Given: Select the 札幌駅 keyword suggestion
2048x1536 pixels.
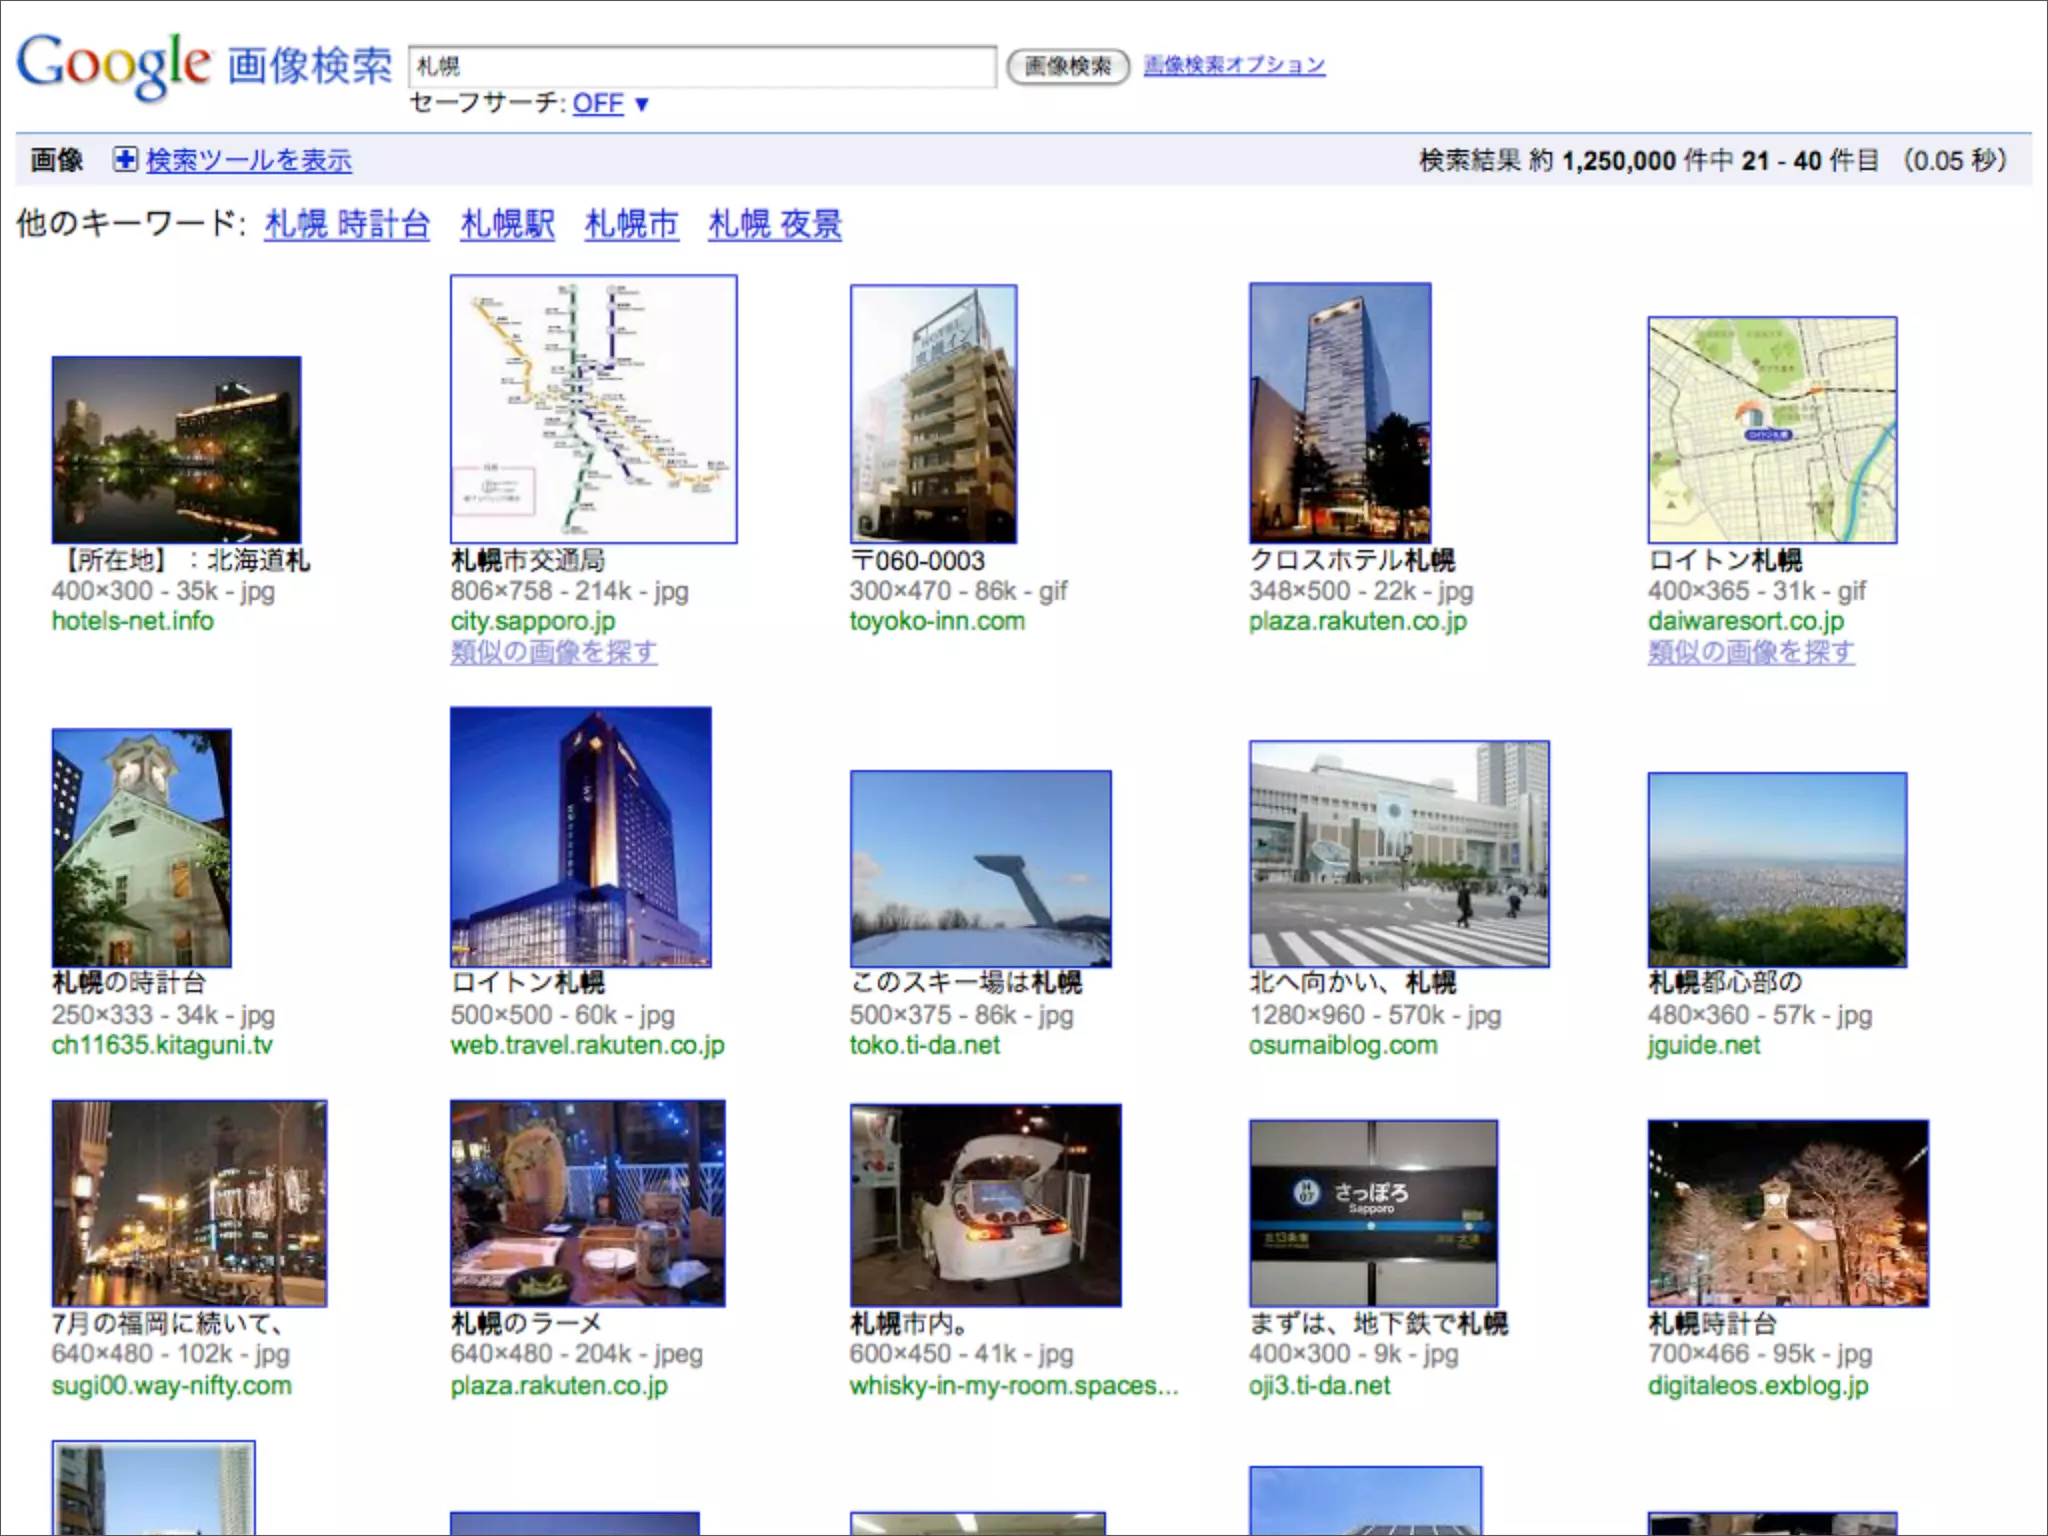Looking at the screenshot, I should coord(507,224).
